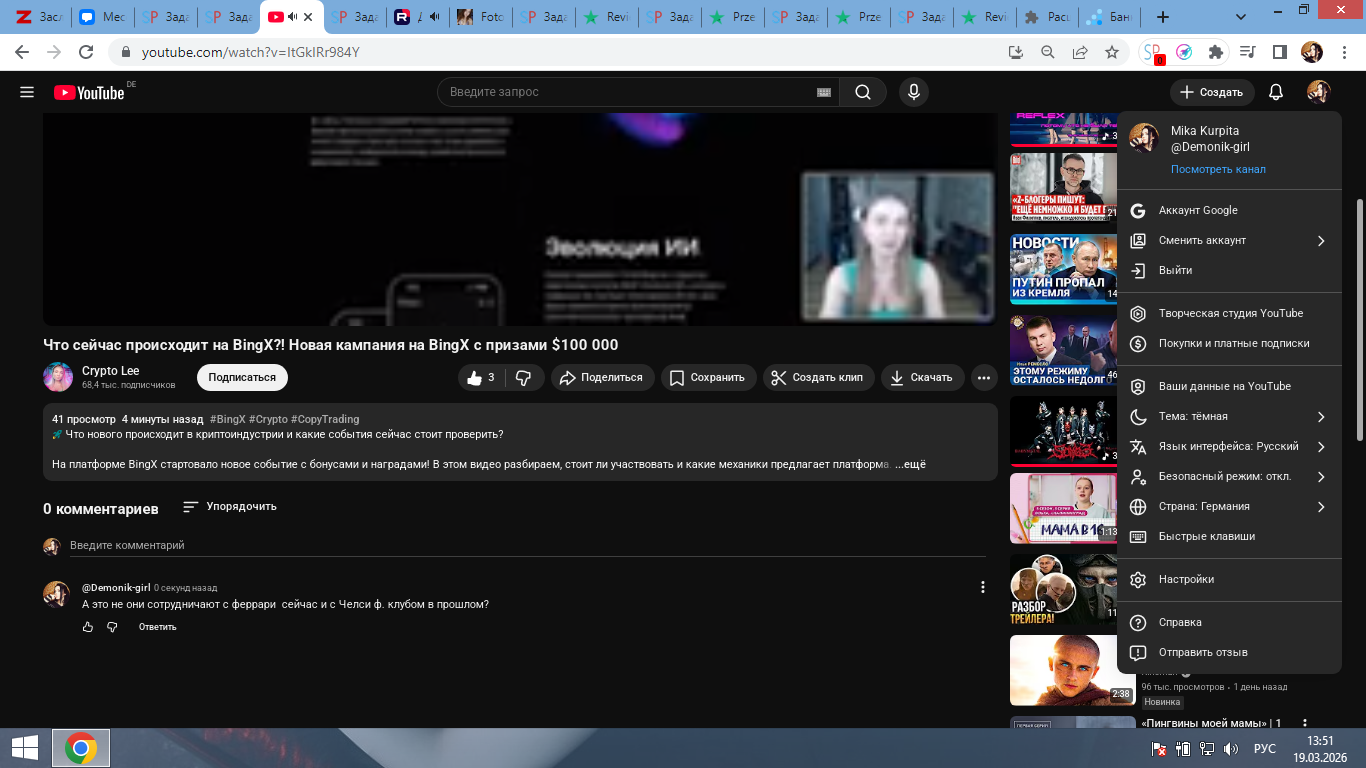1366x768 pixels.
Task: Dislike the BingX video
Action: [x=524, y=377]
